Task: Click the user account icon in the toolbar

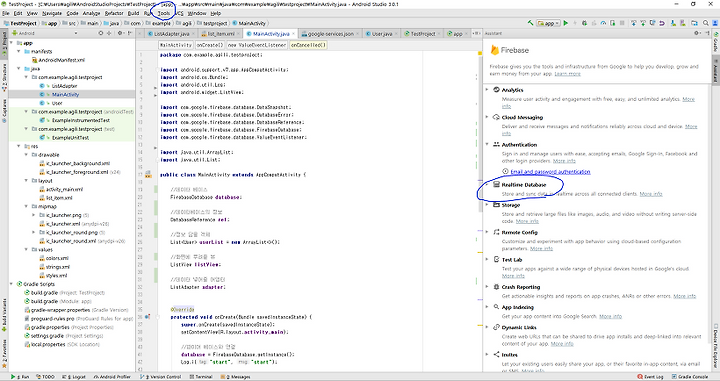Action: point(715,23)
